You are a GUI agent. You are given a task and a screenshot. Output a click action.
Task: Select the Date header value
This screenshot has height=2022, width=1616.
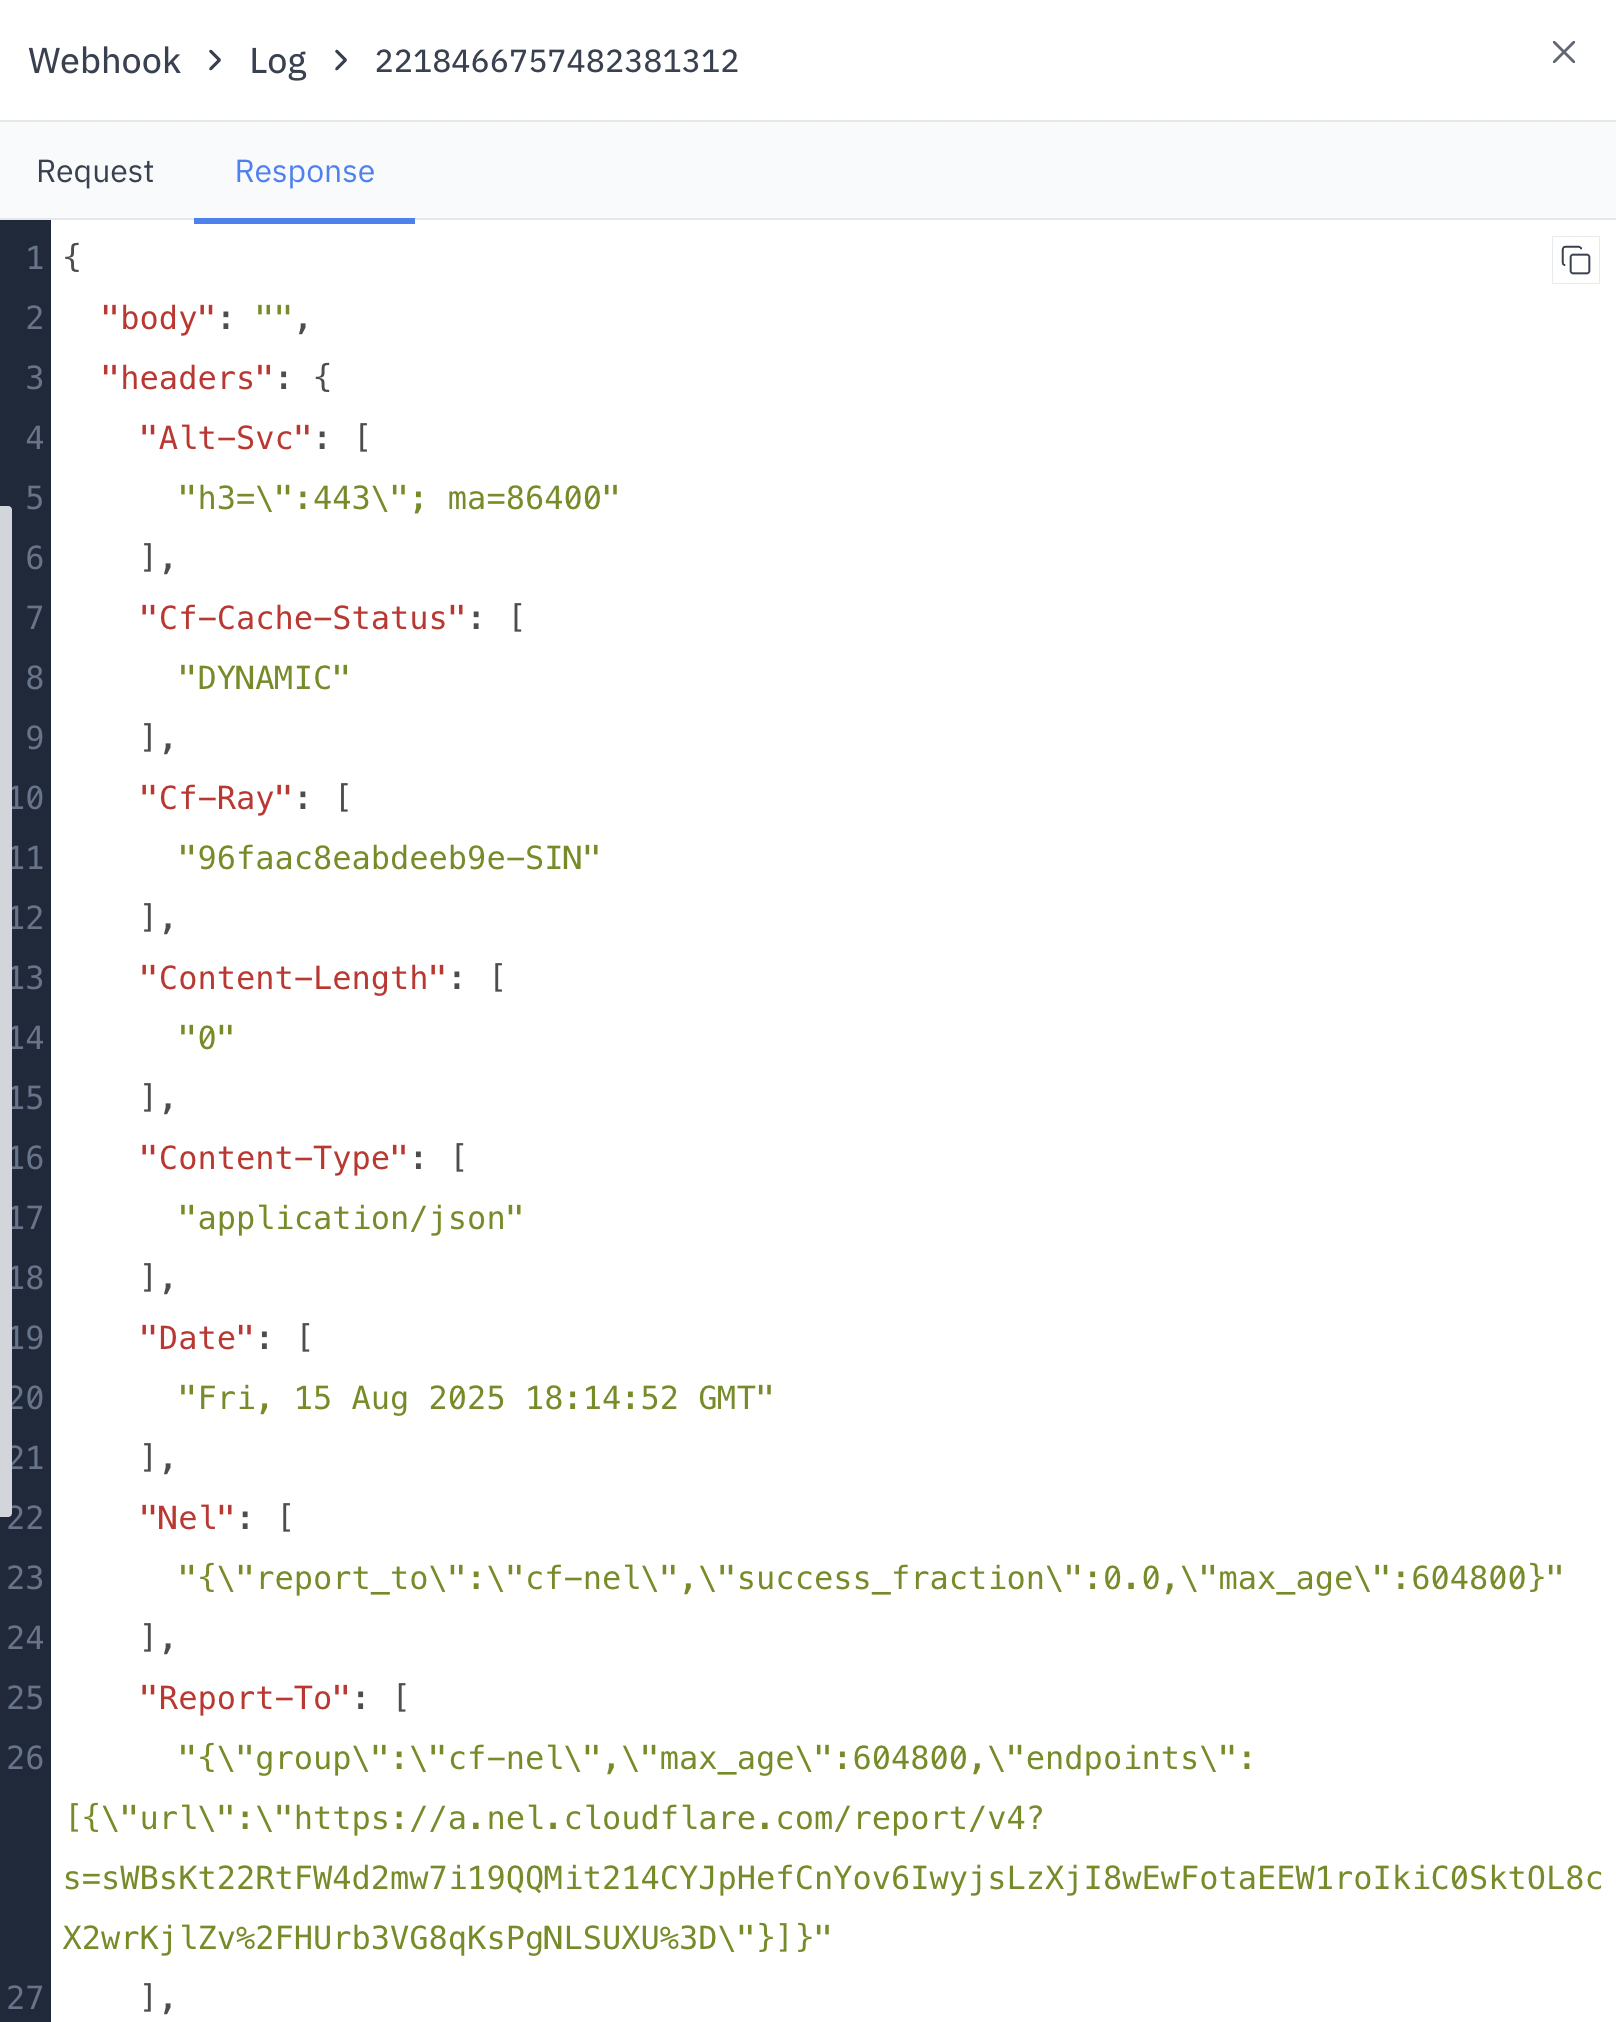pyautogui.click(x=476, y=1397)
